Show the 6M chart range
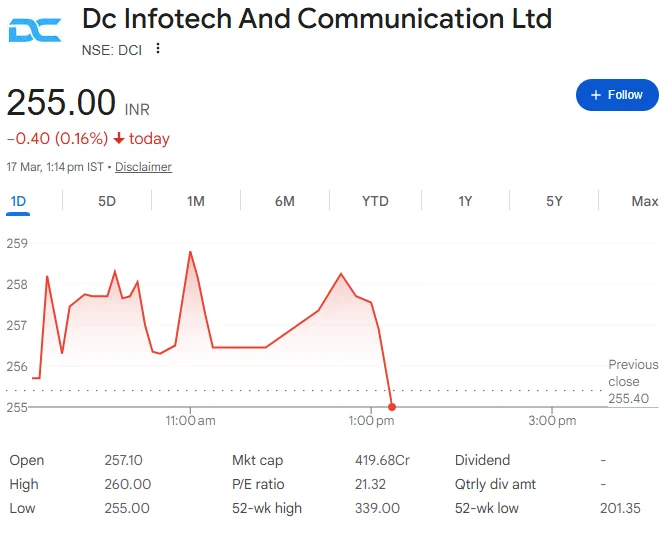Viewport: 671px width, 555px height. pyautogui.click(x=285, y=201)
